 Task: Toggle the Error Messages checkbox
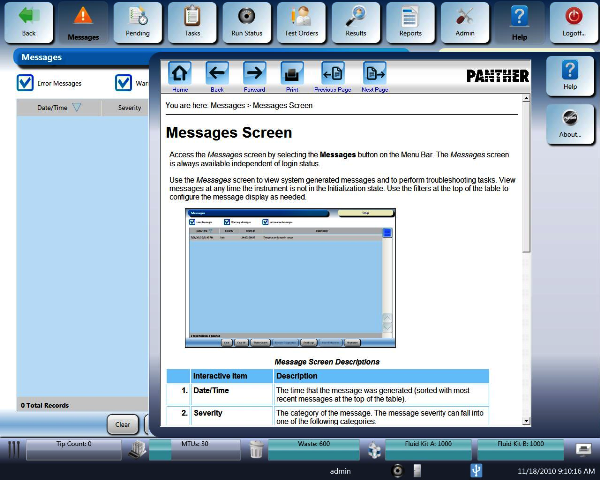26,83
